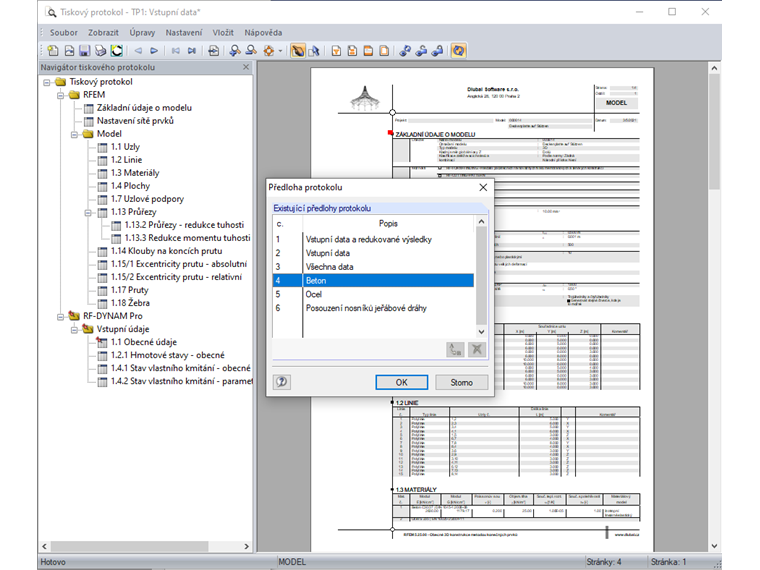The width and height of the screenshot is (760, 570).
Task: Click the first orange page layout icon
Action: point(336,50)
